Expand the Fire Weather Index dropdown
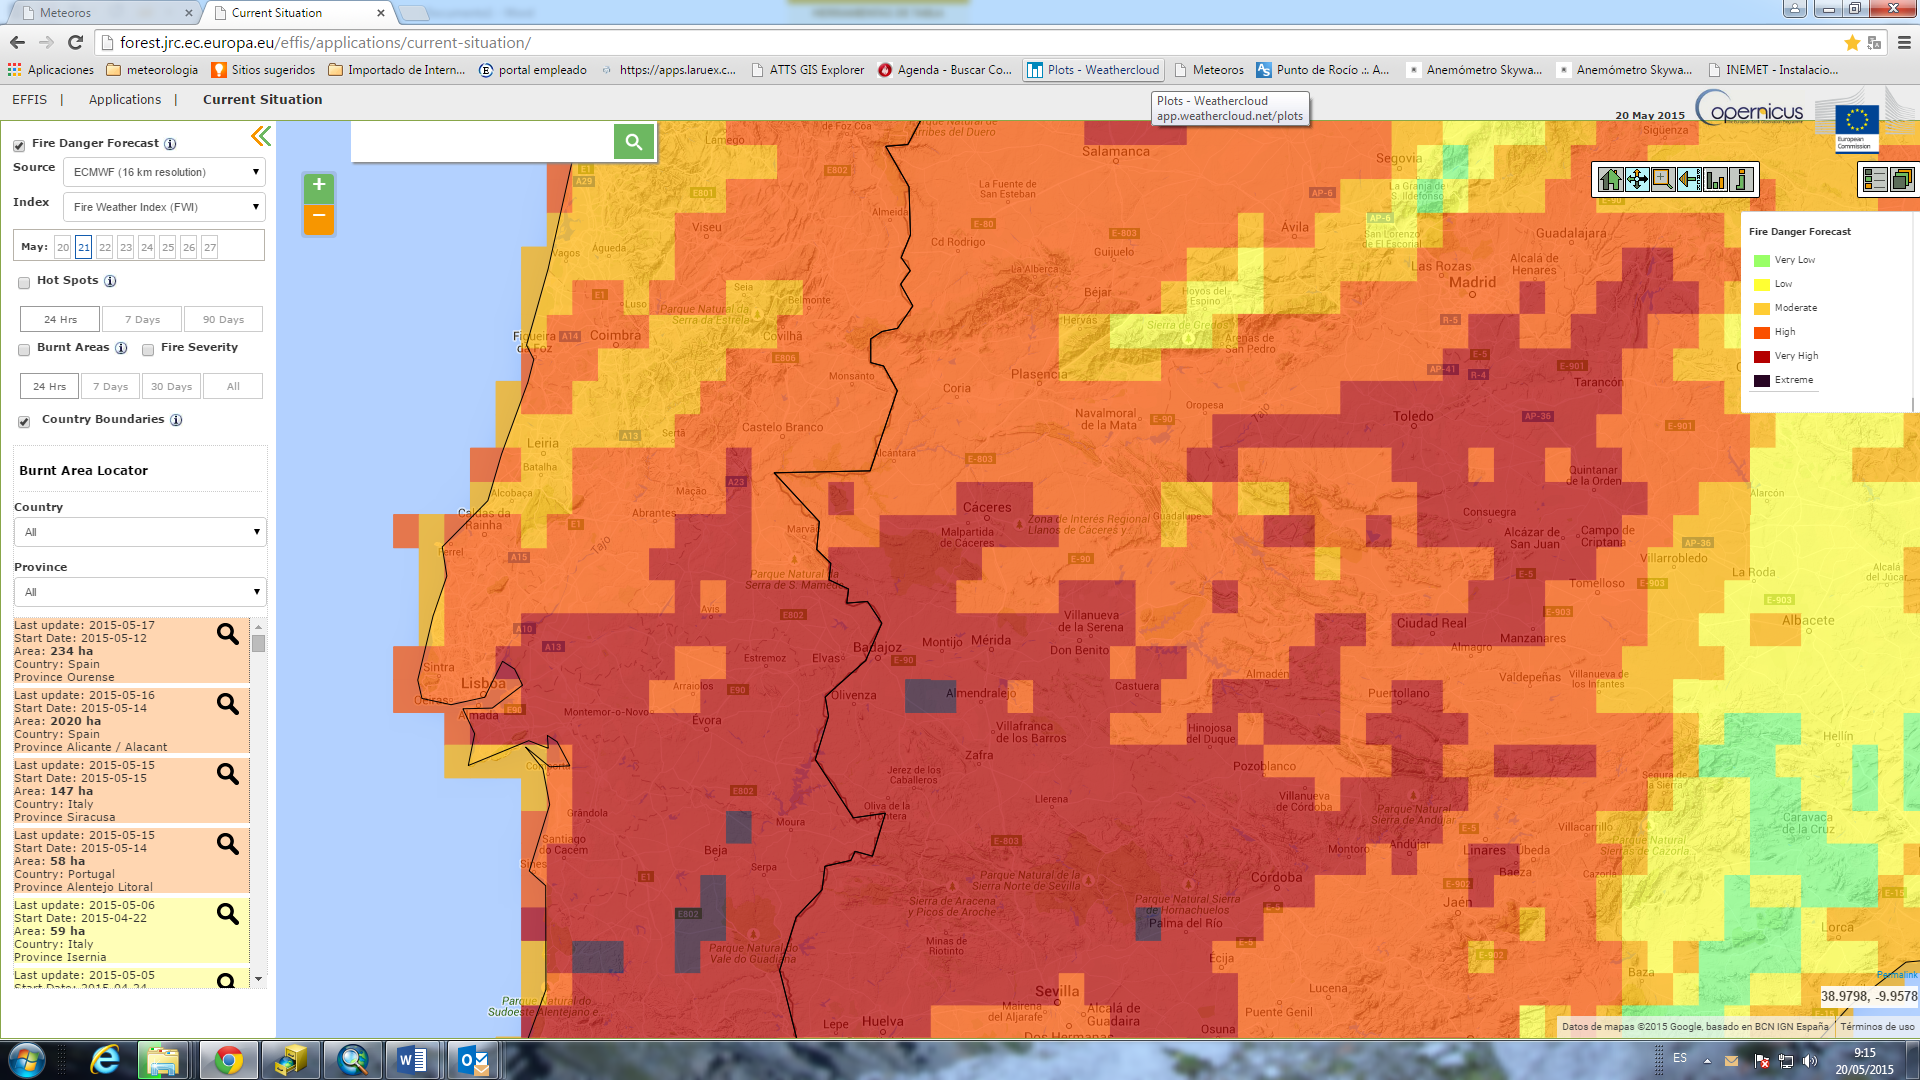Viewport: 1920px width, 1080px height. (x=164, y=207)
